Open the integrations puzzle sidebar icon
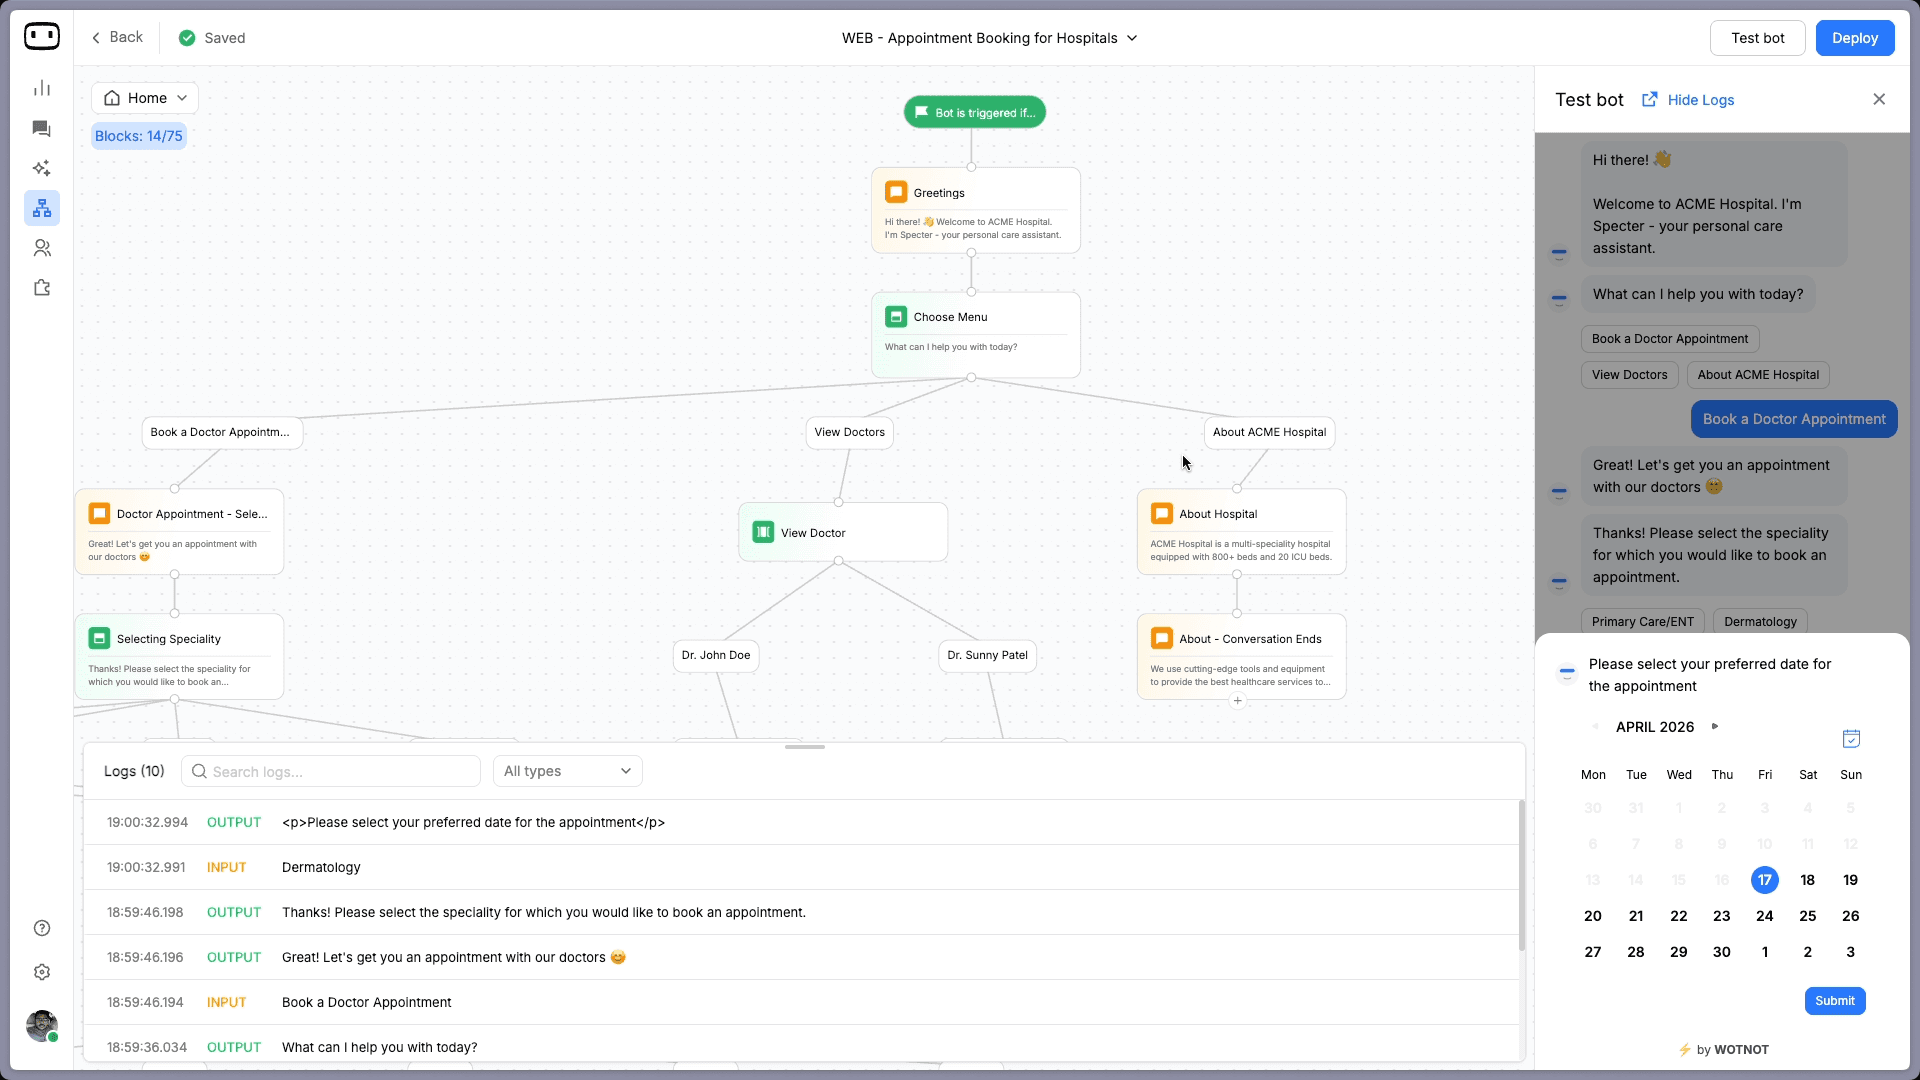 click(x=41, y=288)
